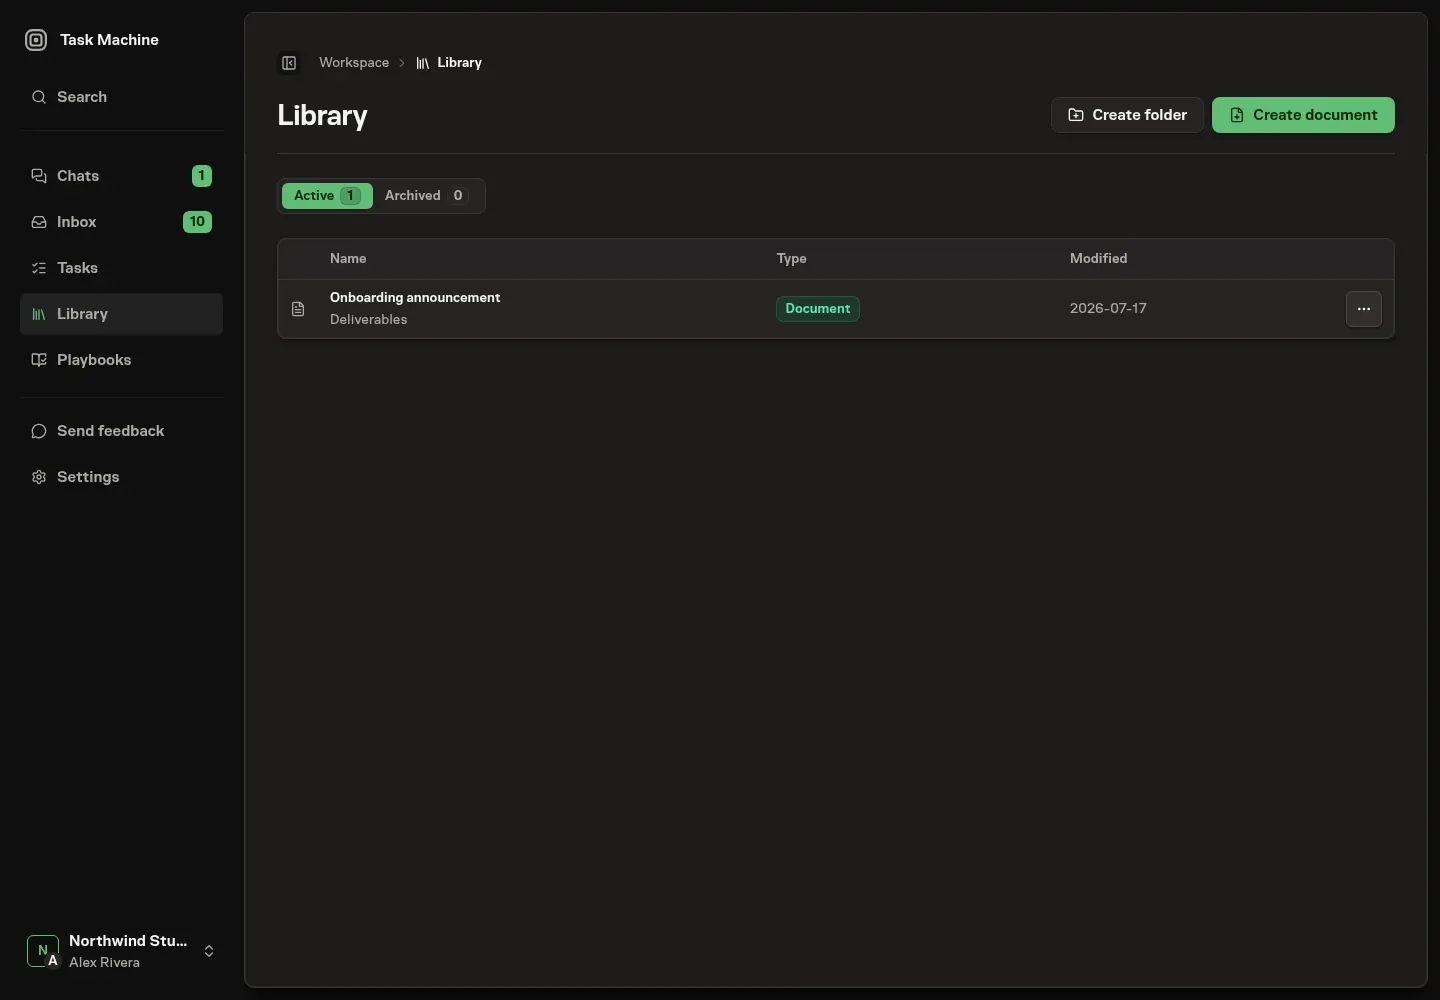Image resolution: width=1440 pixels, height=1000 pixels.
Task: Click the Task Machine logo icon
Action: click(36, 40)
